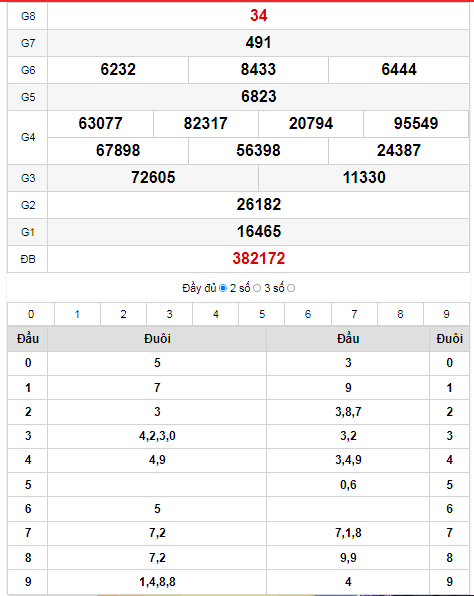Choose digit 0 in the number filter row
The height and width of the screenshot is (596, 474).
pos(31,314)
